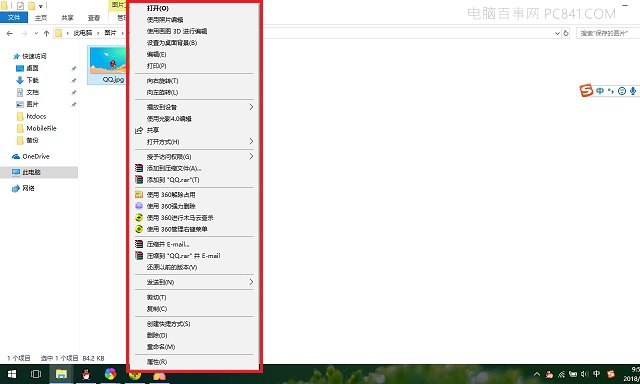Click the 打开(O) context menu entry

coord(158,8)
